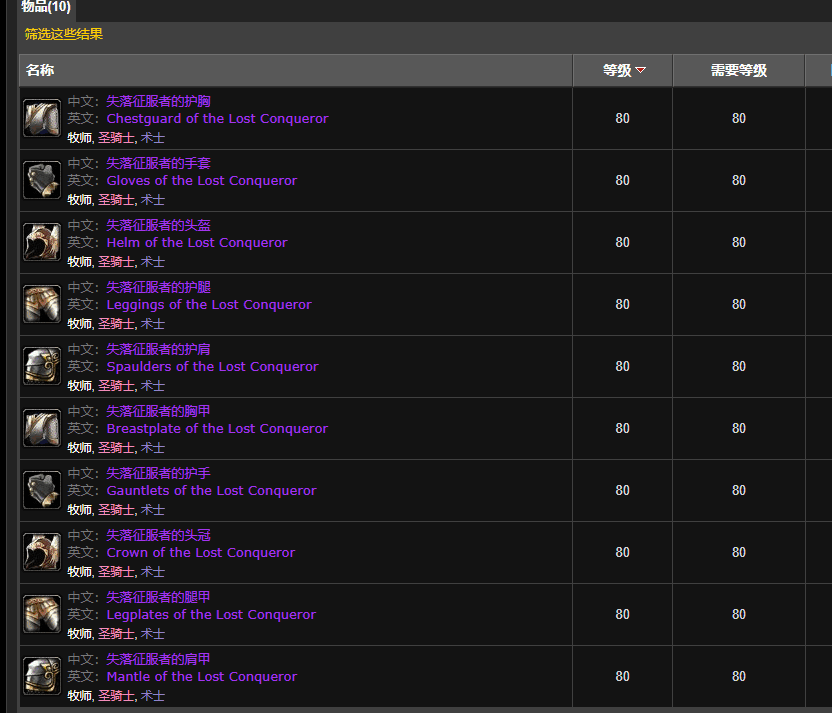The width and height of the screenshot is (832, 713).
Task: Open the 失落征服者的胸甲 item link
Action: pyautogui.click(x=158, y=412)
